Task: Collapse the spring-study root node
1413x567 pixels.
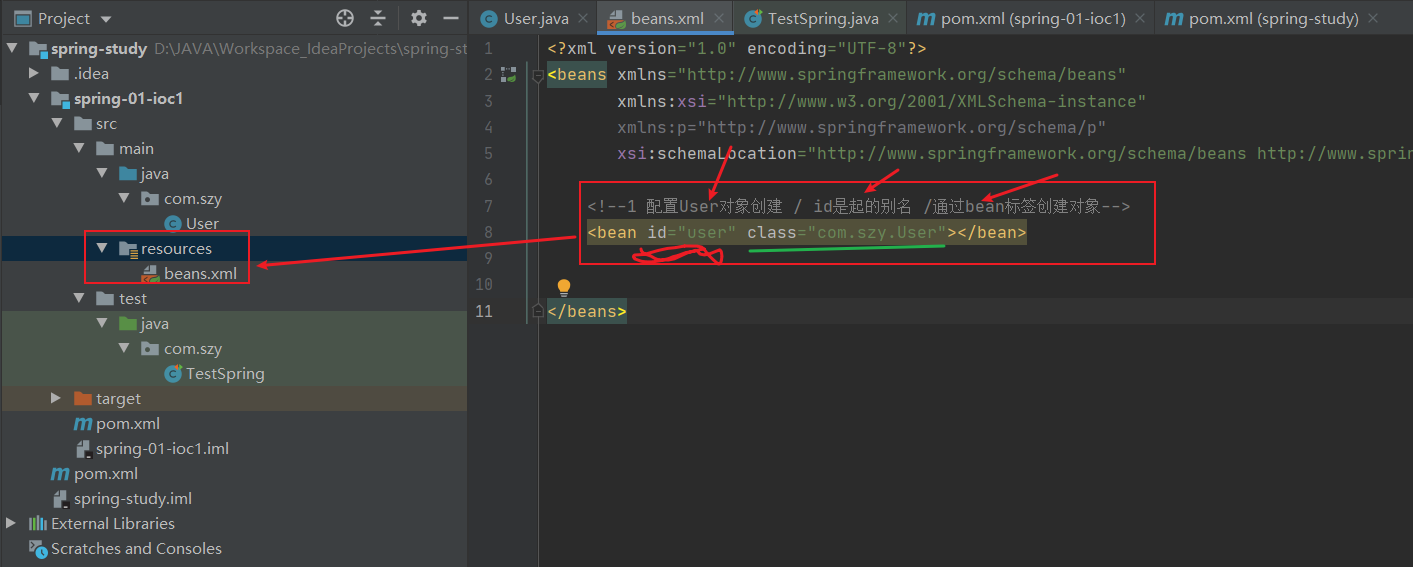Action: coord(11,49)
